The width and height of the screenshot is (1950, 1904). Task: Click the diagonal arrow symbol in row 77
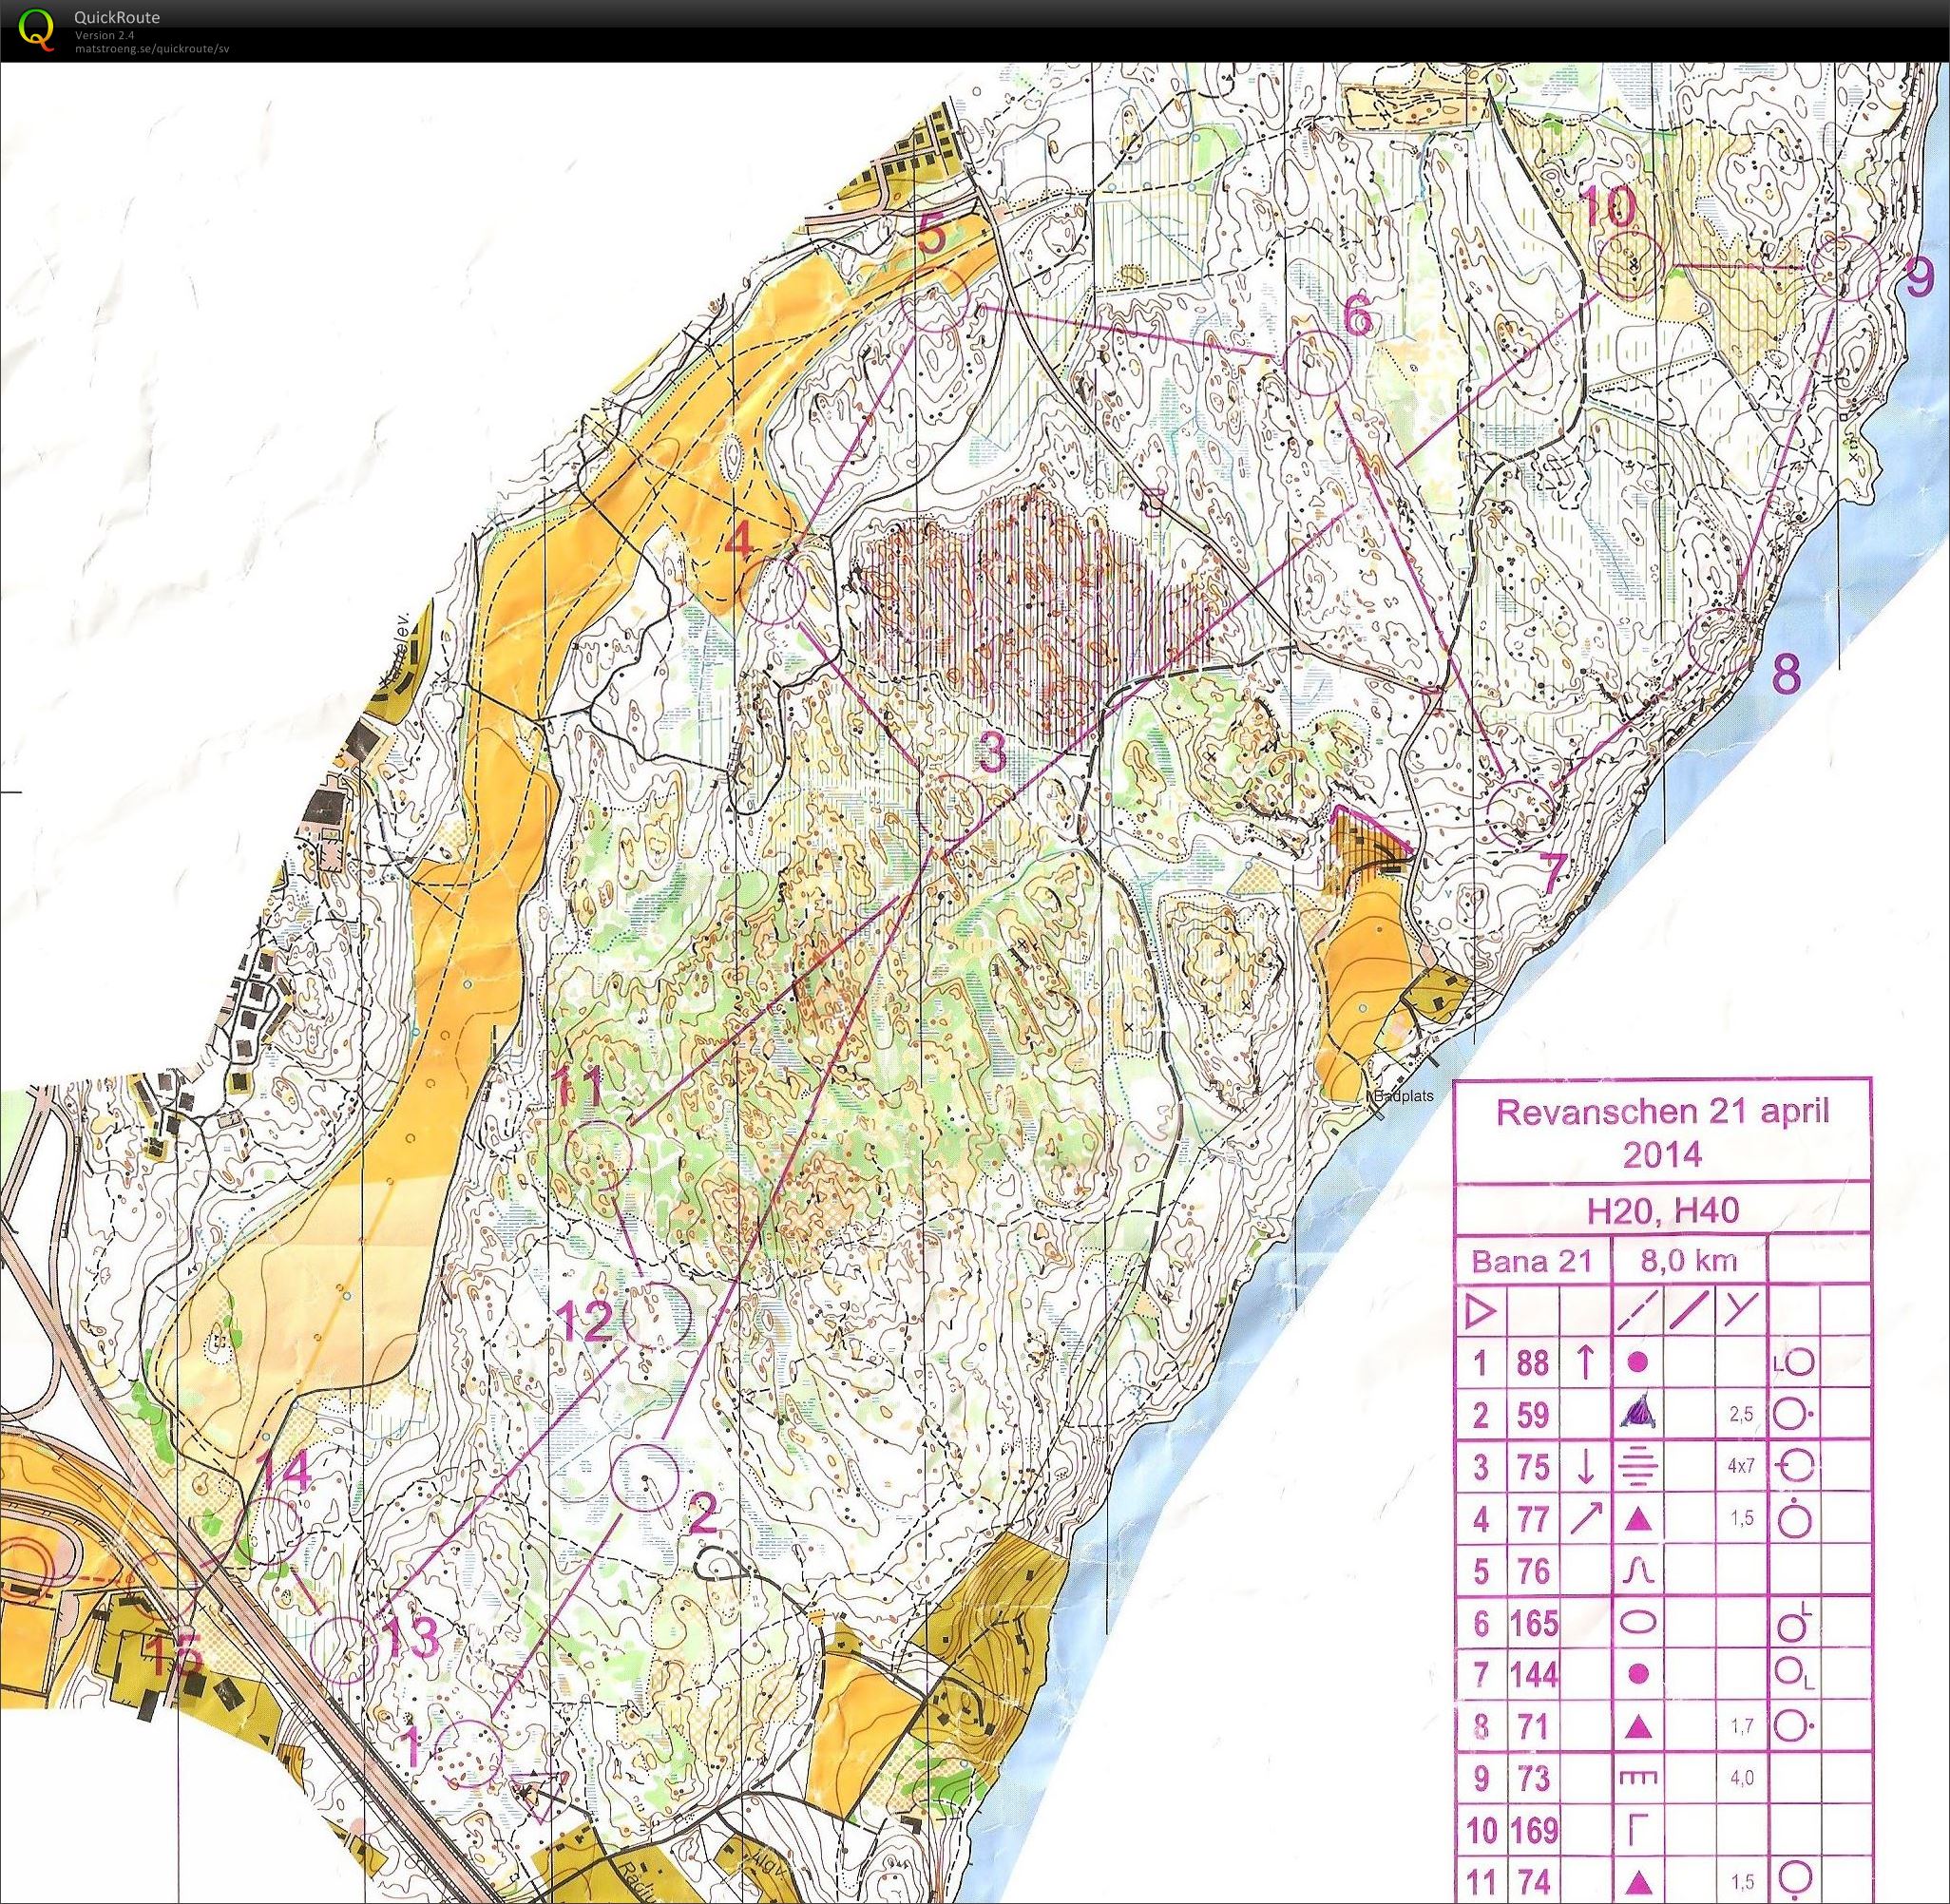click(x=1586, y=1520)
